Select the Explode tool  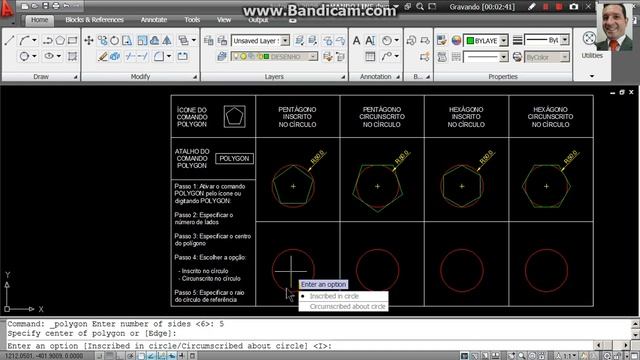[x=115, y=56]
